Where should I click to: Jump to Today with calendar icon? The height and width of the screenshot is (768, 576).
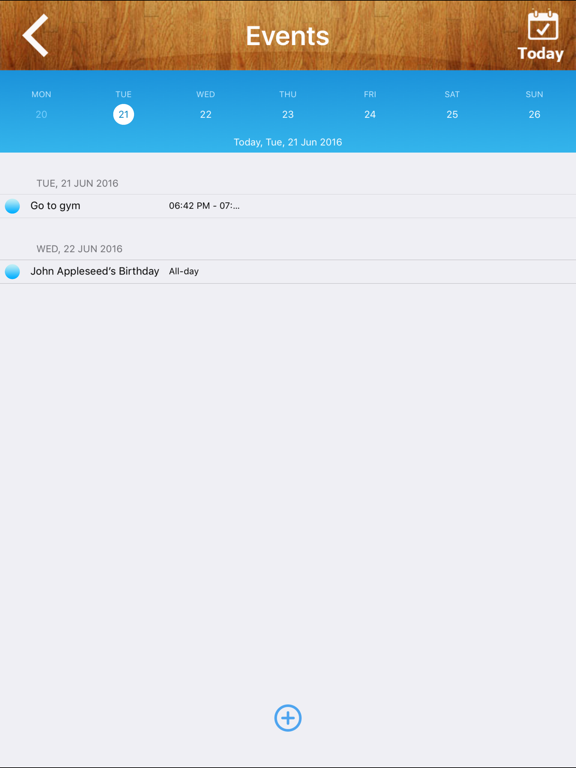tap(541, 35)
